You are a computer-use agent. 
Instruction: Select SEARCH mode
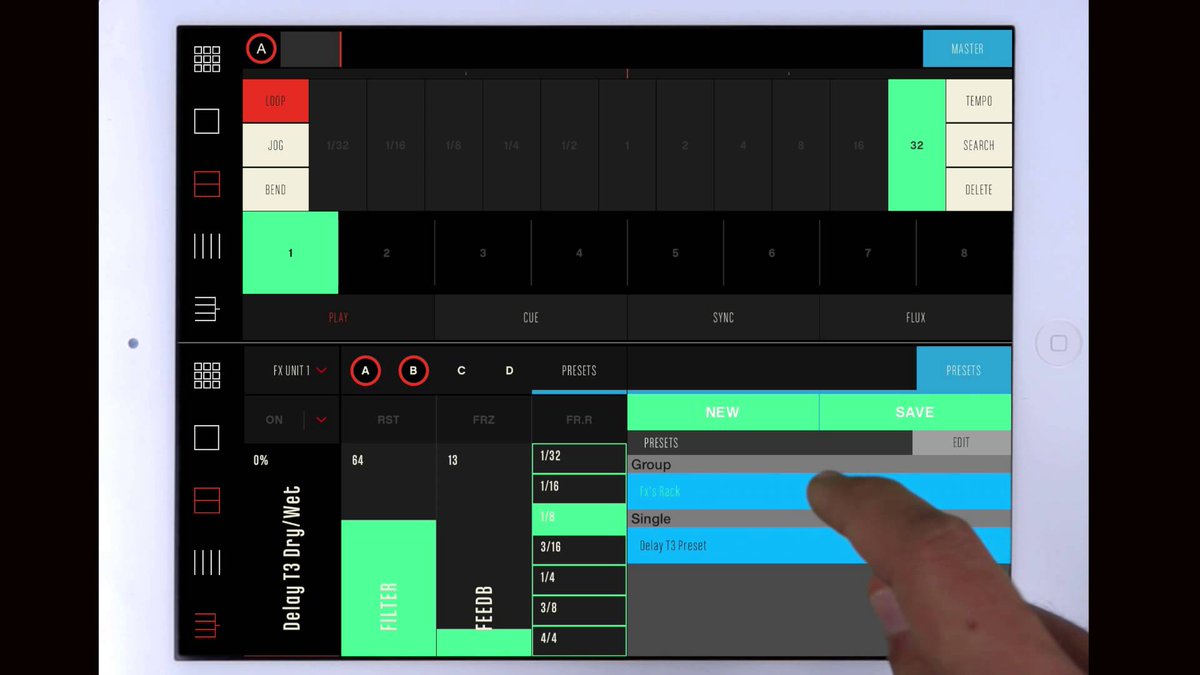[979, 145]
